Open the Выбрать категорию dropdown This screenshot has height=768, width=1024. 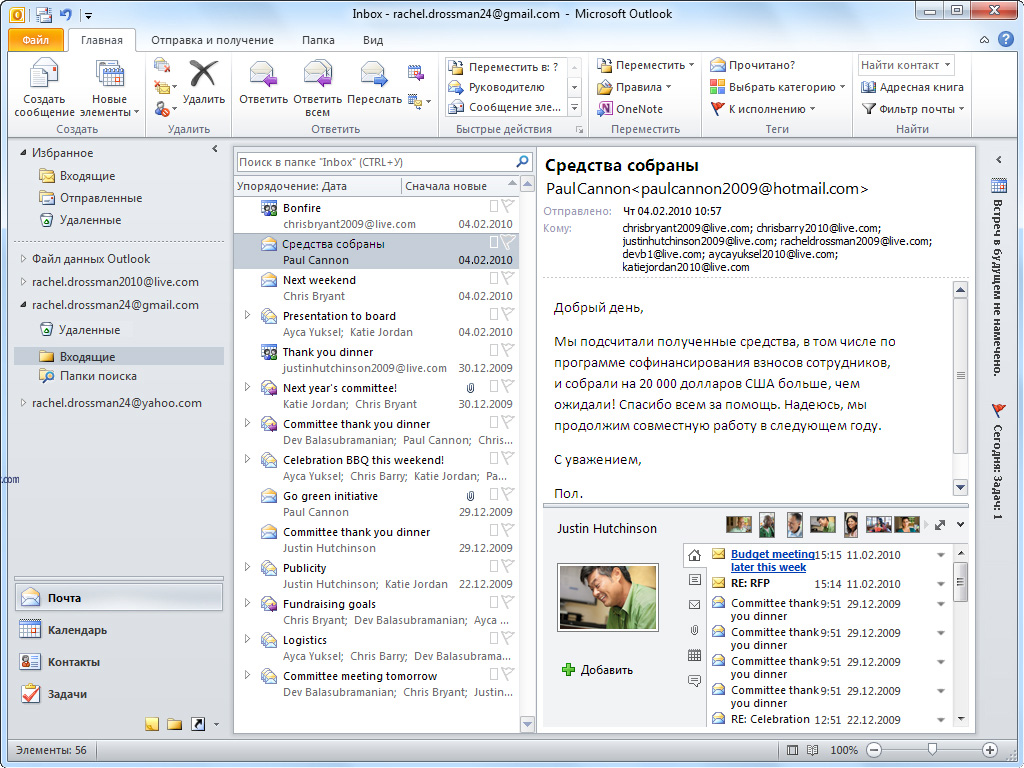777,87
